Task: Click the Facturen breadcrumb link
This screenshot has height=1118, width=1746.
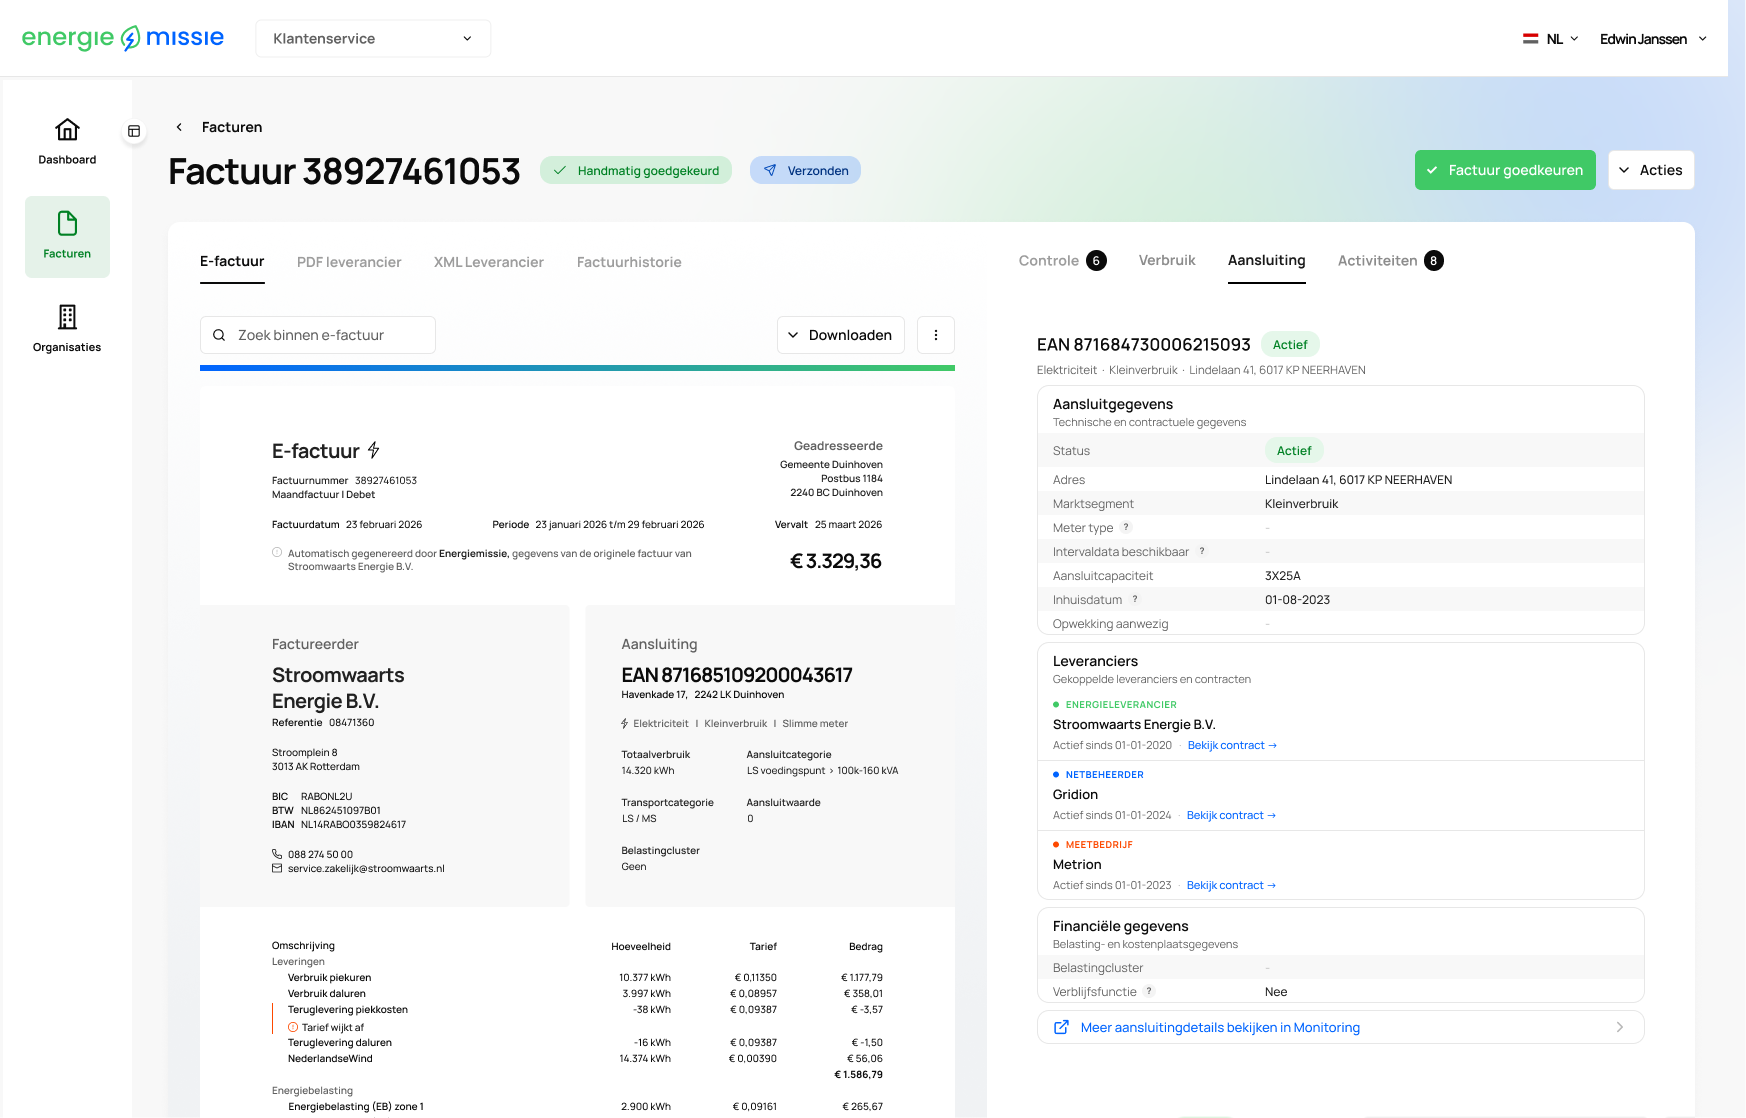Action: [x=232, y=127]
